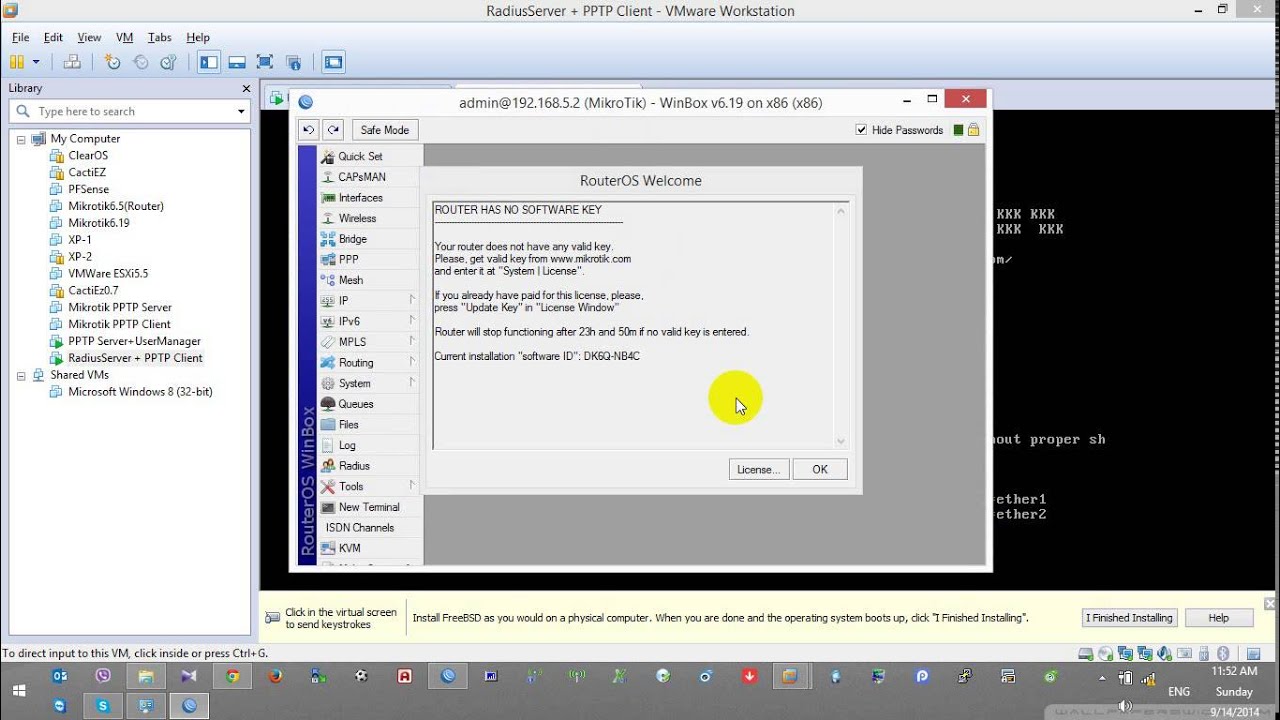Screen dimensions: 1280x720
Task: Select the PFSense virtual machine
Action: (88, 189)
